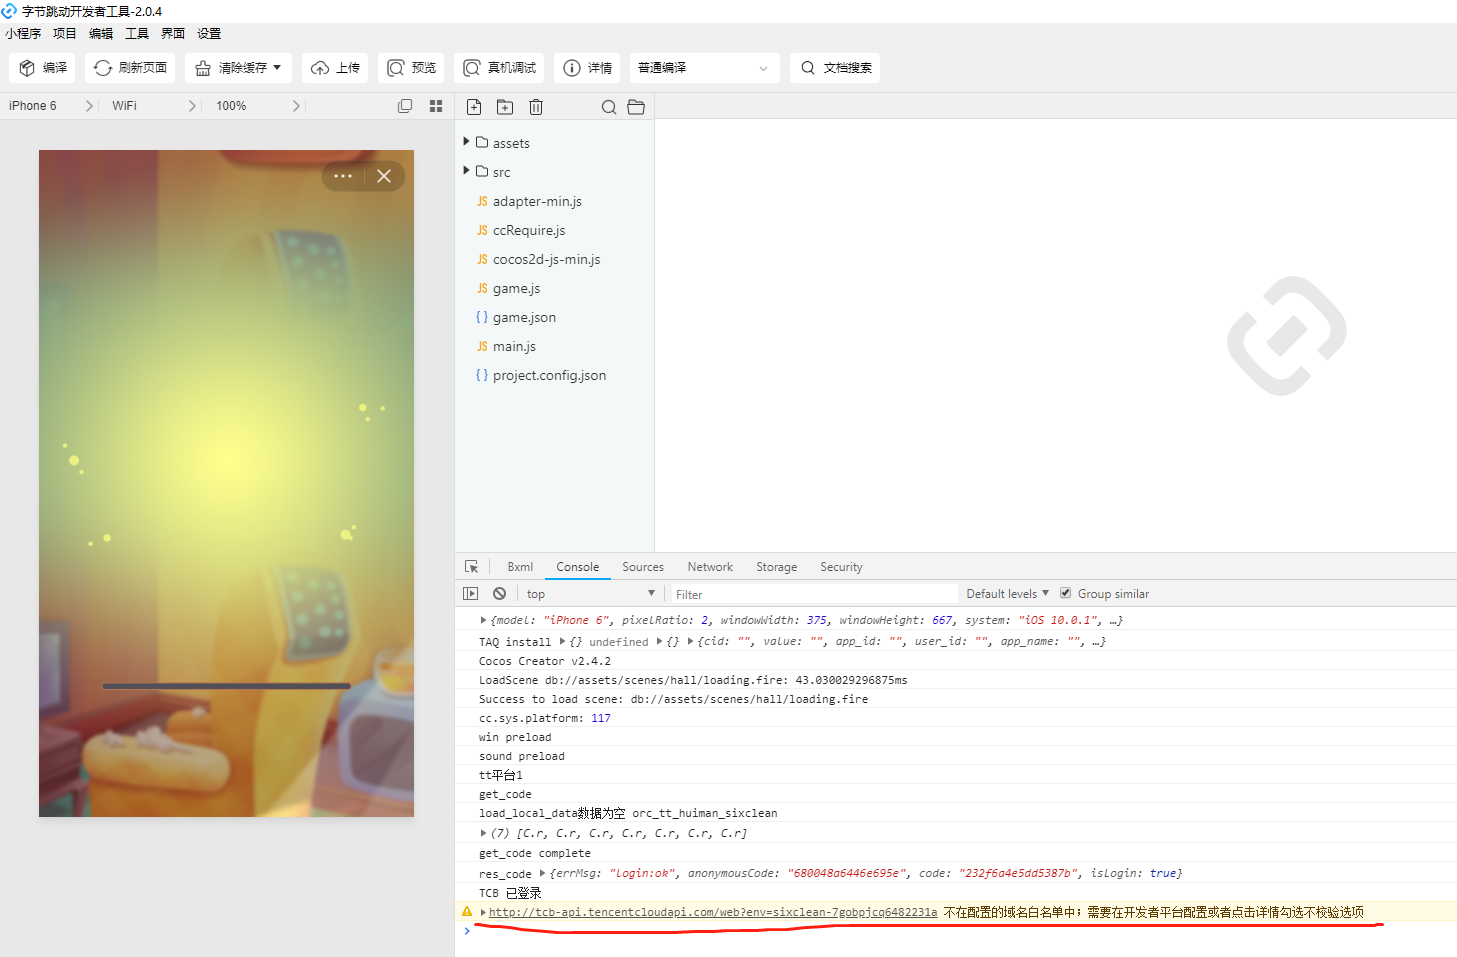Expand the model iPhone 6 log object

pyautogui.click(x=484, y=620)
